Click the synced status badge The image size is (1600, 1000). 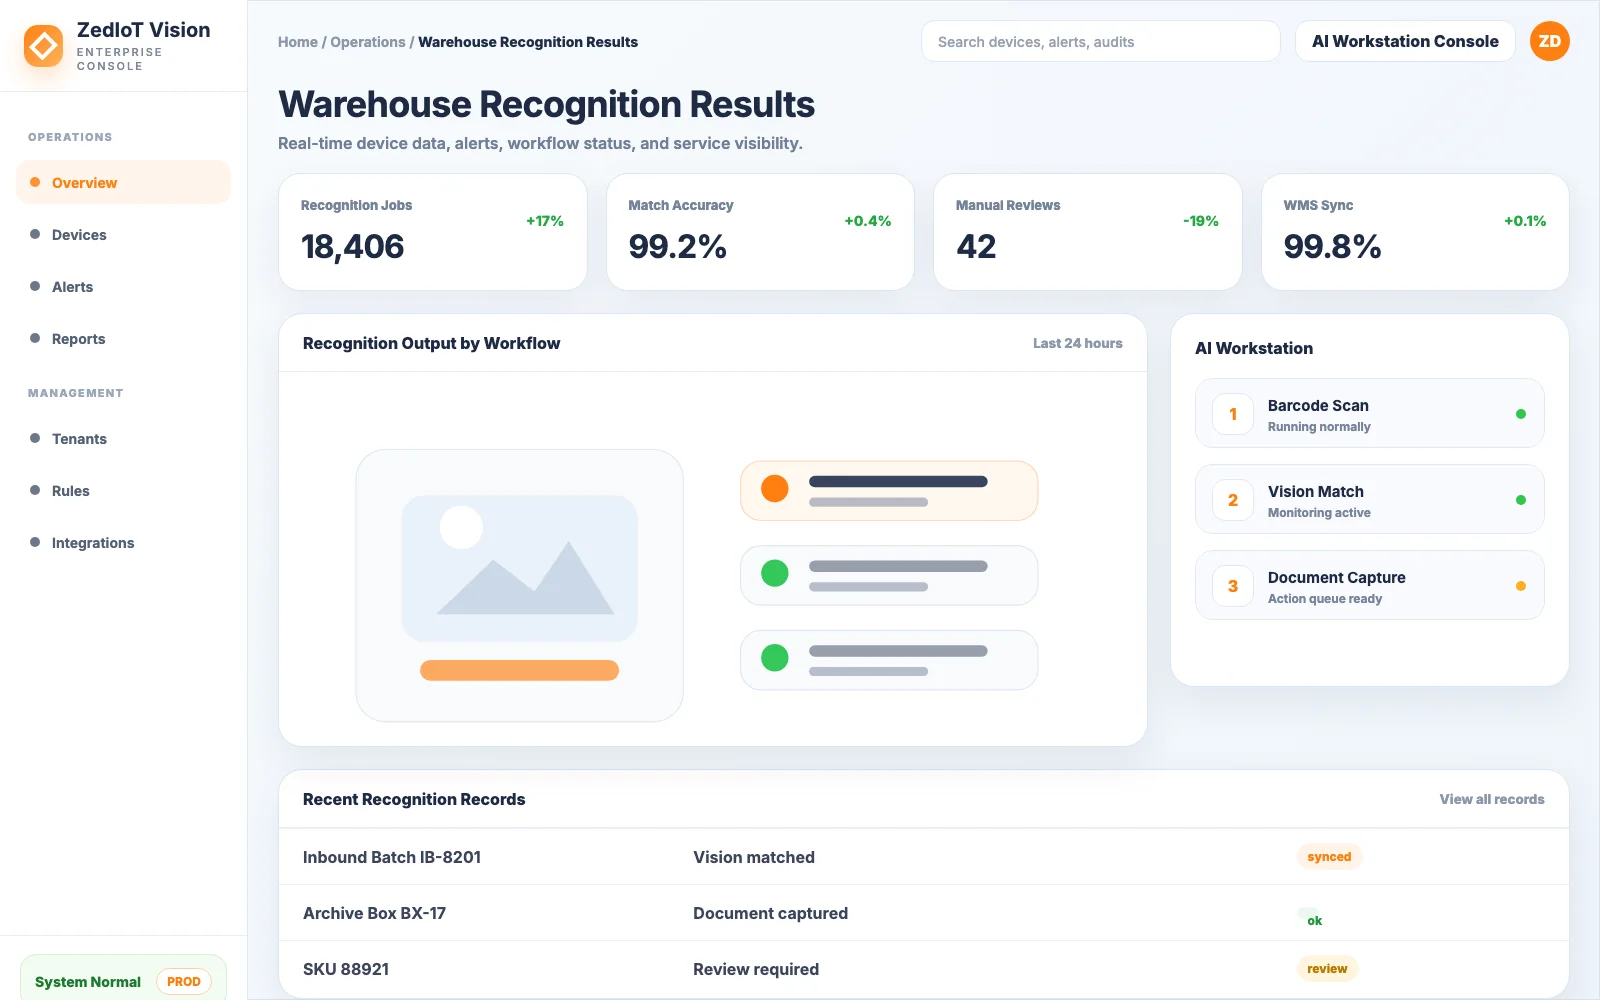click(x=1329, y=857)
